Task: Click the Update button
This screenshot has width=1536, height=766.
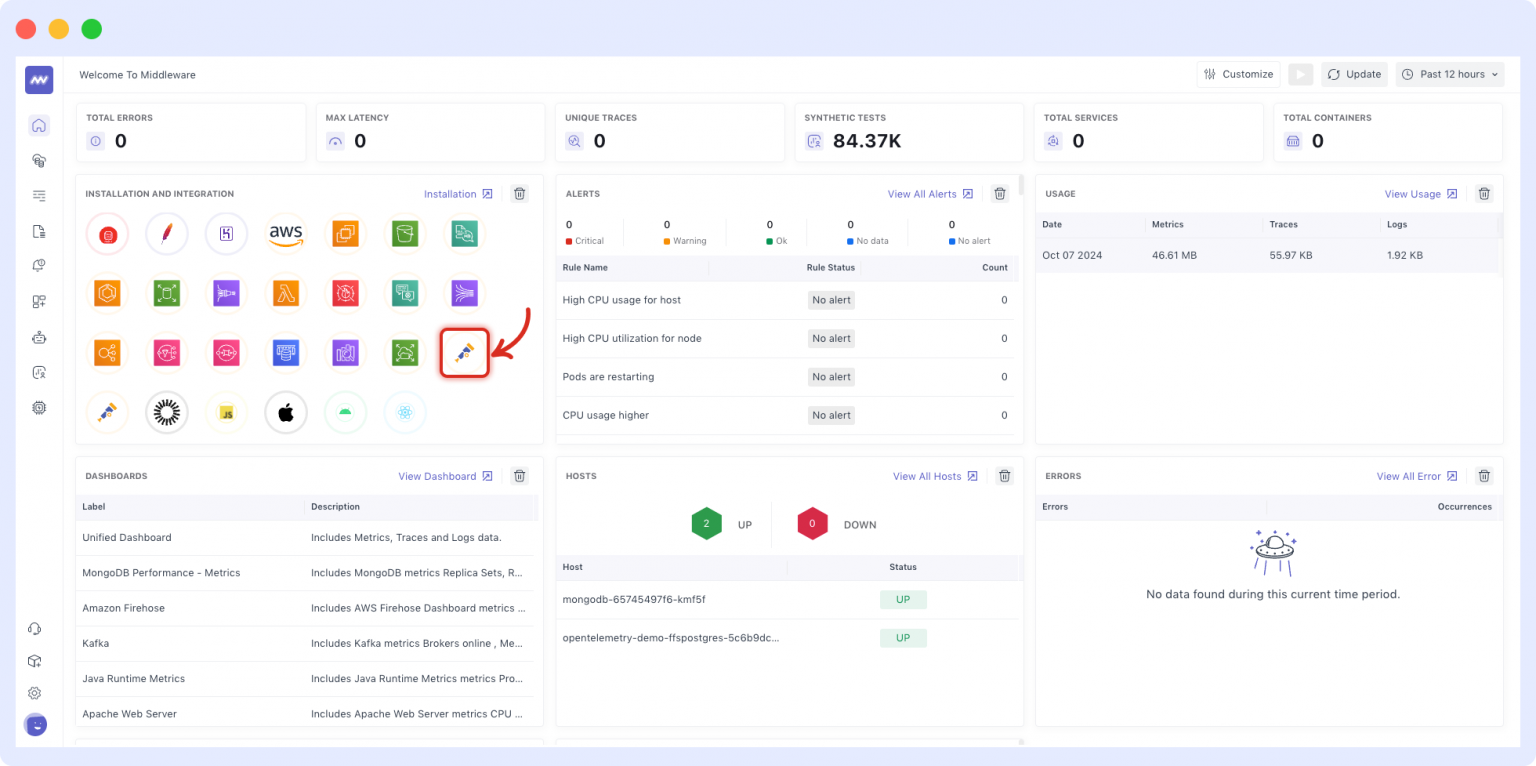Action: point(1354,74)
